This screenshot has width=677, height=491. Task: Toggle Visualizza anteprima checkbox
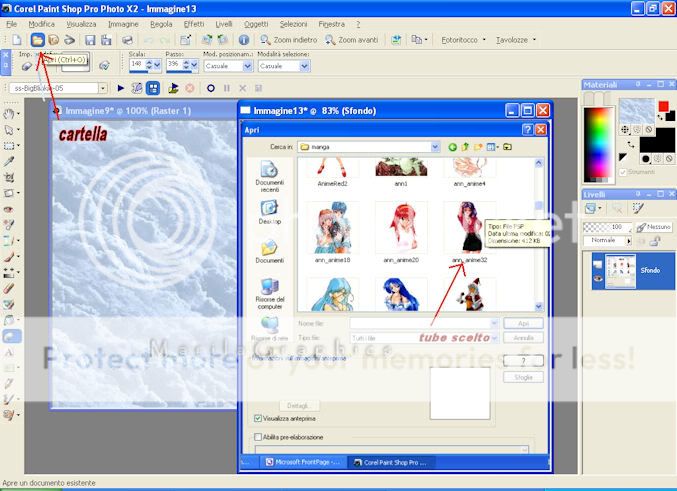[258, 418]
